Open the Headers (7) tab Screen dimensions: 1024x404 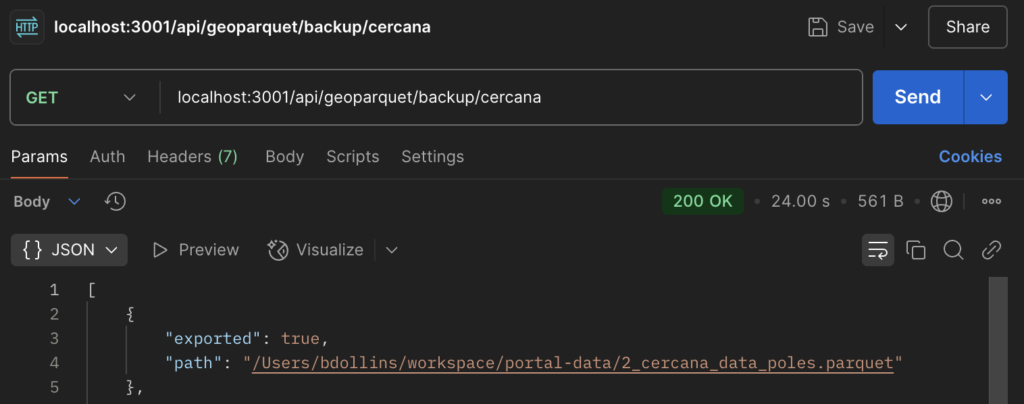coord(193,157)
